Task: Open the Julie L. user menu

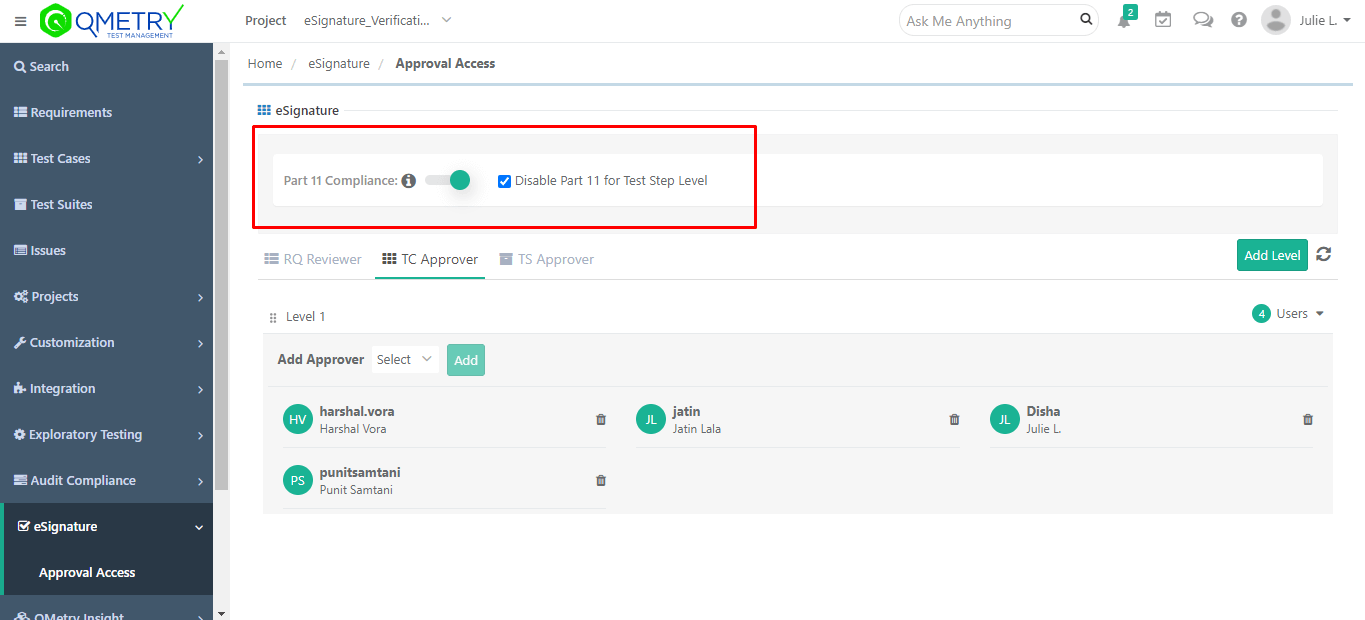Action: (1325, 20)
